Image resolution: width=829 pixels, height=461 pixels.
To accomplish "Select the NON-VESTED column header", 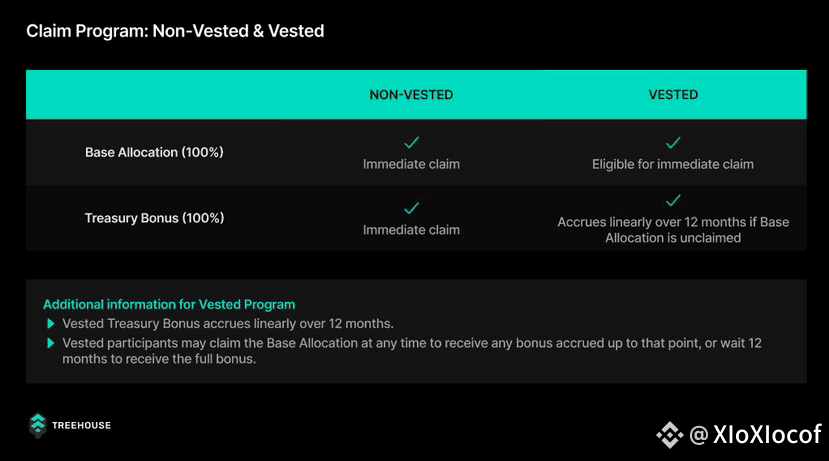I will 411,95.
